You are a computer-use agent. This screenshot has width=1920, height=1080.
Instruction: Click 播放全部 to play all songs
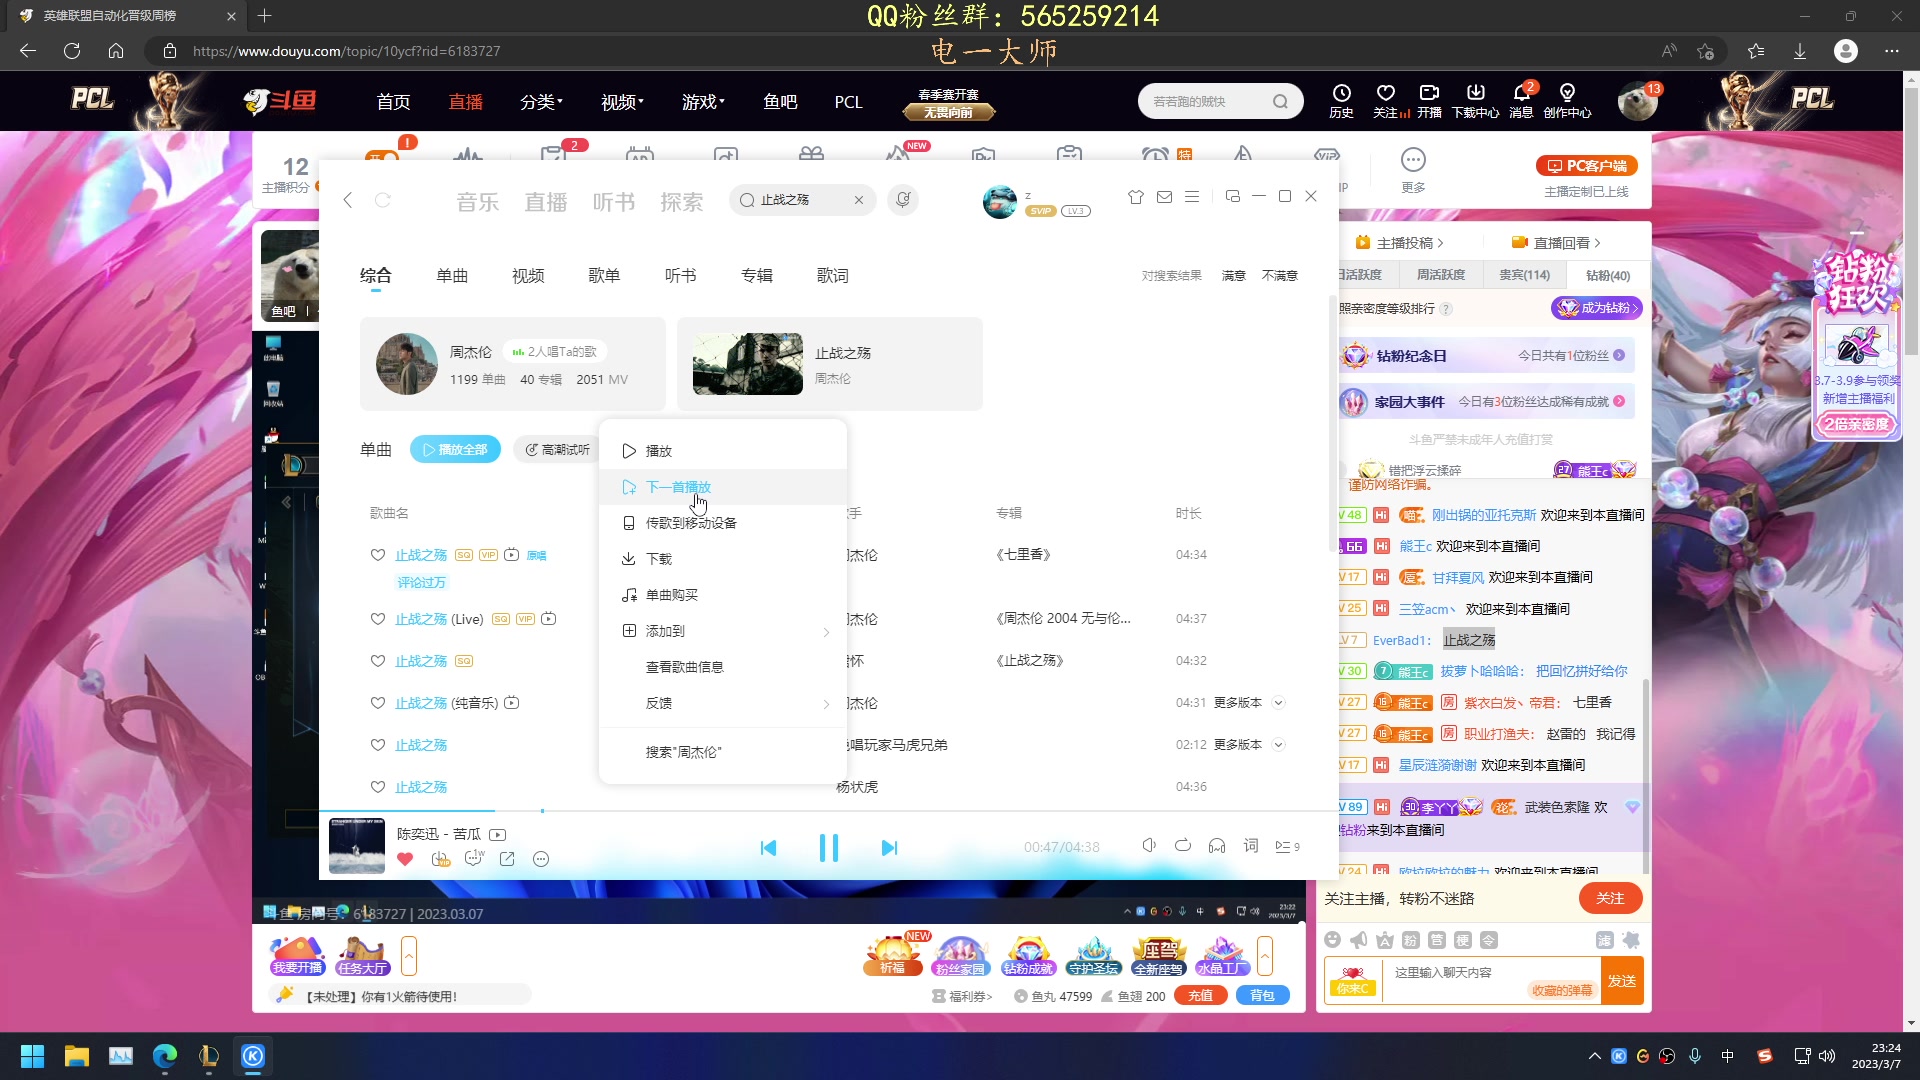coord(455,449)
